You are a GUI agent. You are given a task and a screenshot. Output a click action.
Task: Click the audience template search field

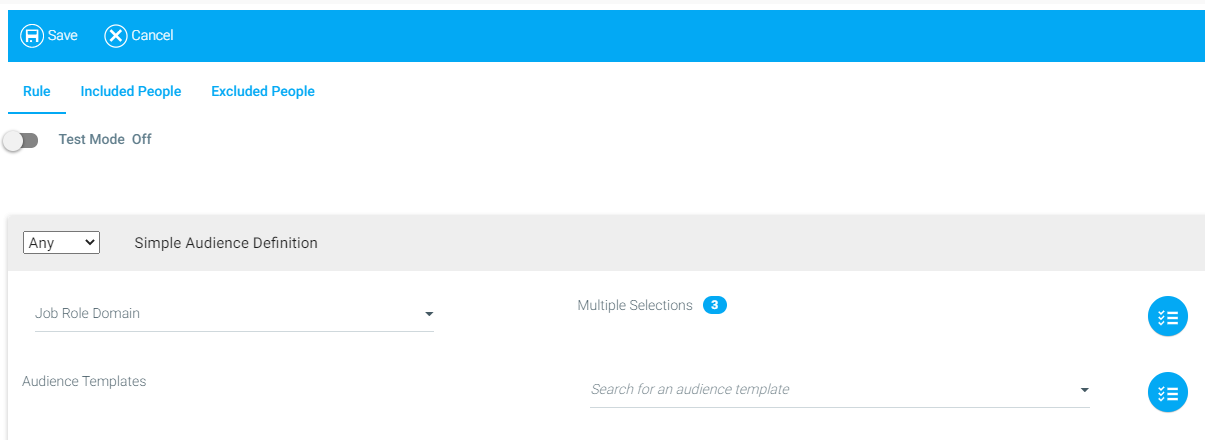(840, 389)
